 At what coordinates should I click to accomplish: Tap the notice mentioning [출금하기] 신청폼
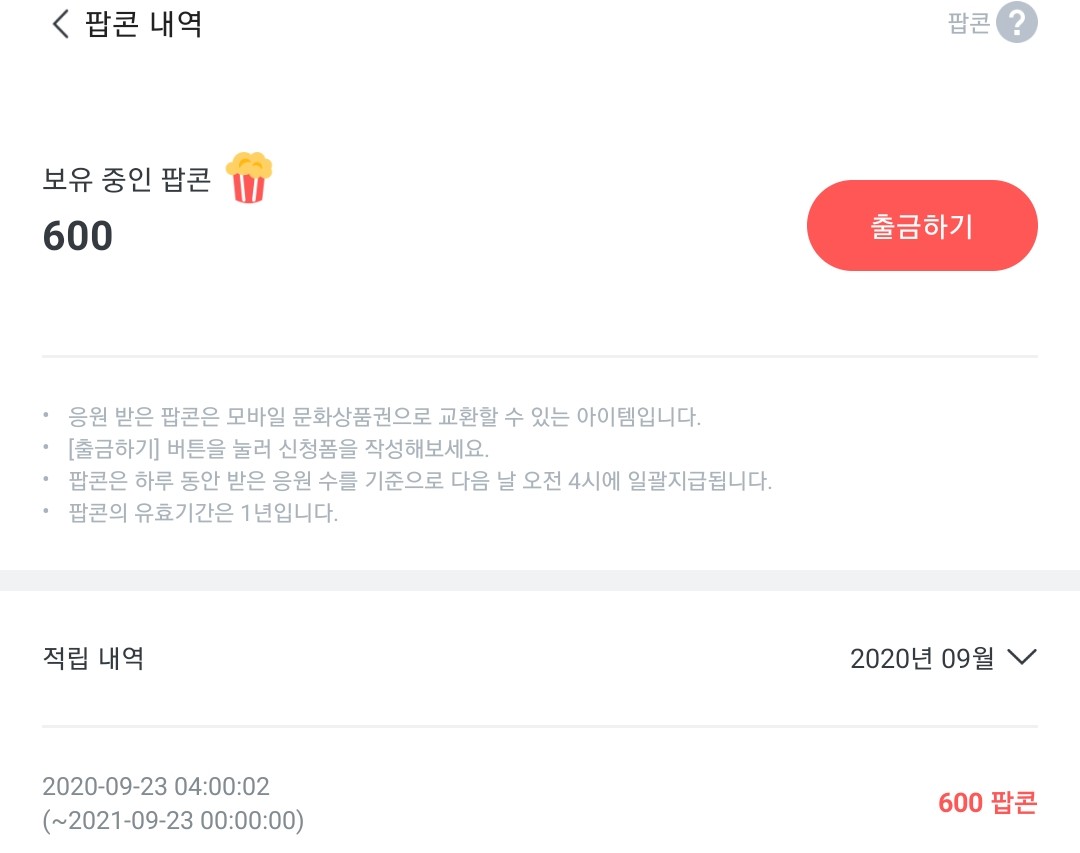point(278,448)
